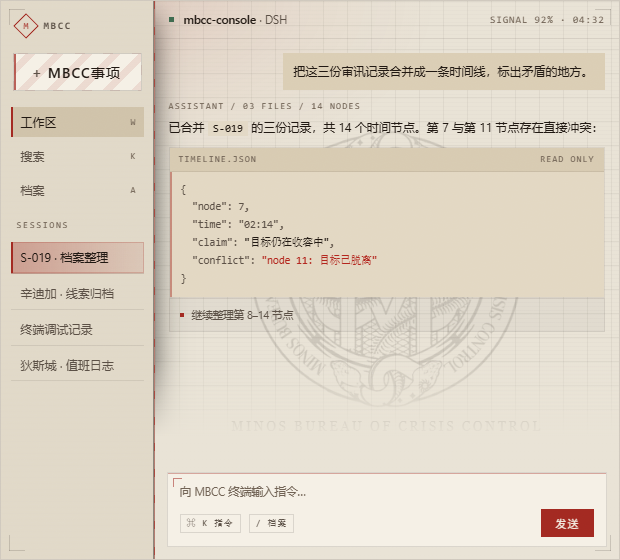Viewport: 620px width, 560px height.
Task: Click the "time": "02:14" line
Action: click(238, 224)
